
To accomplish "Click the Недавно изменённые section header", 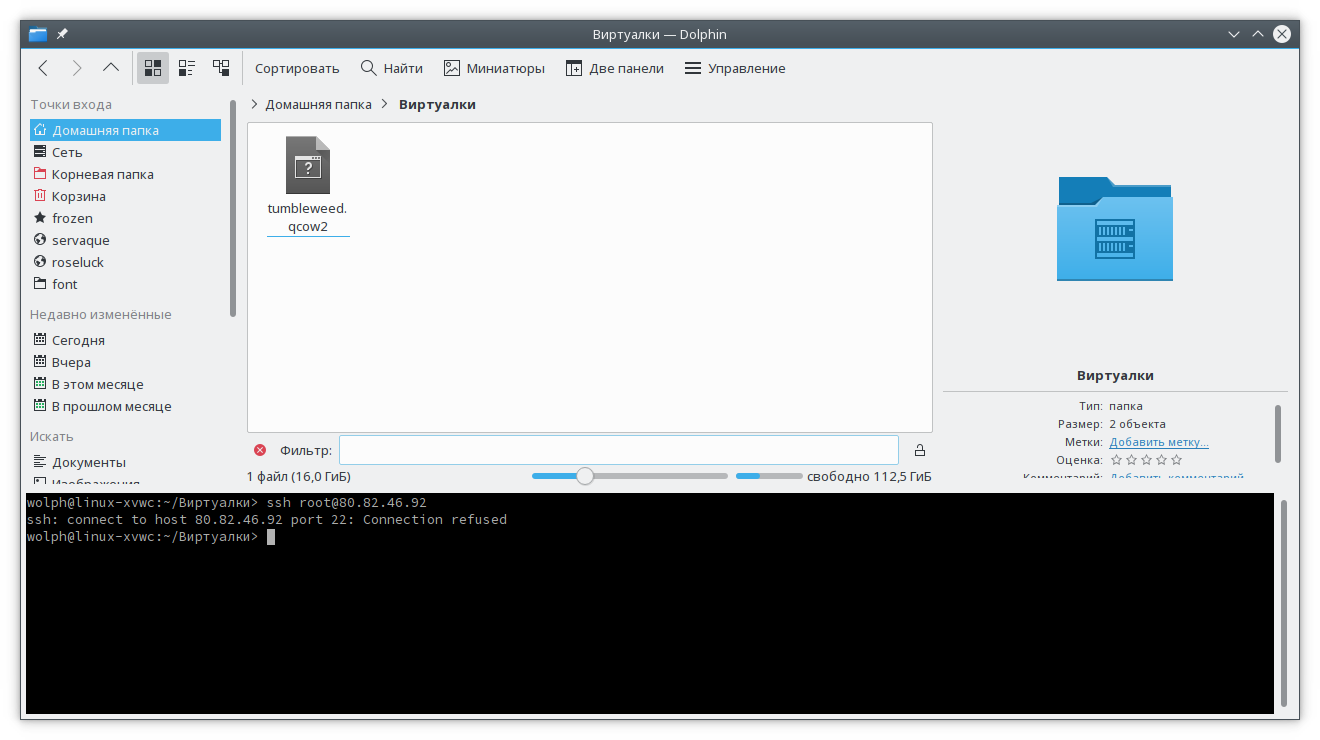I will point(101,314).
